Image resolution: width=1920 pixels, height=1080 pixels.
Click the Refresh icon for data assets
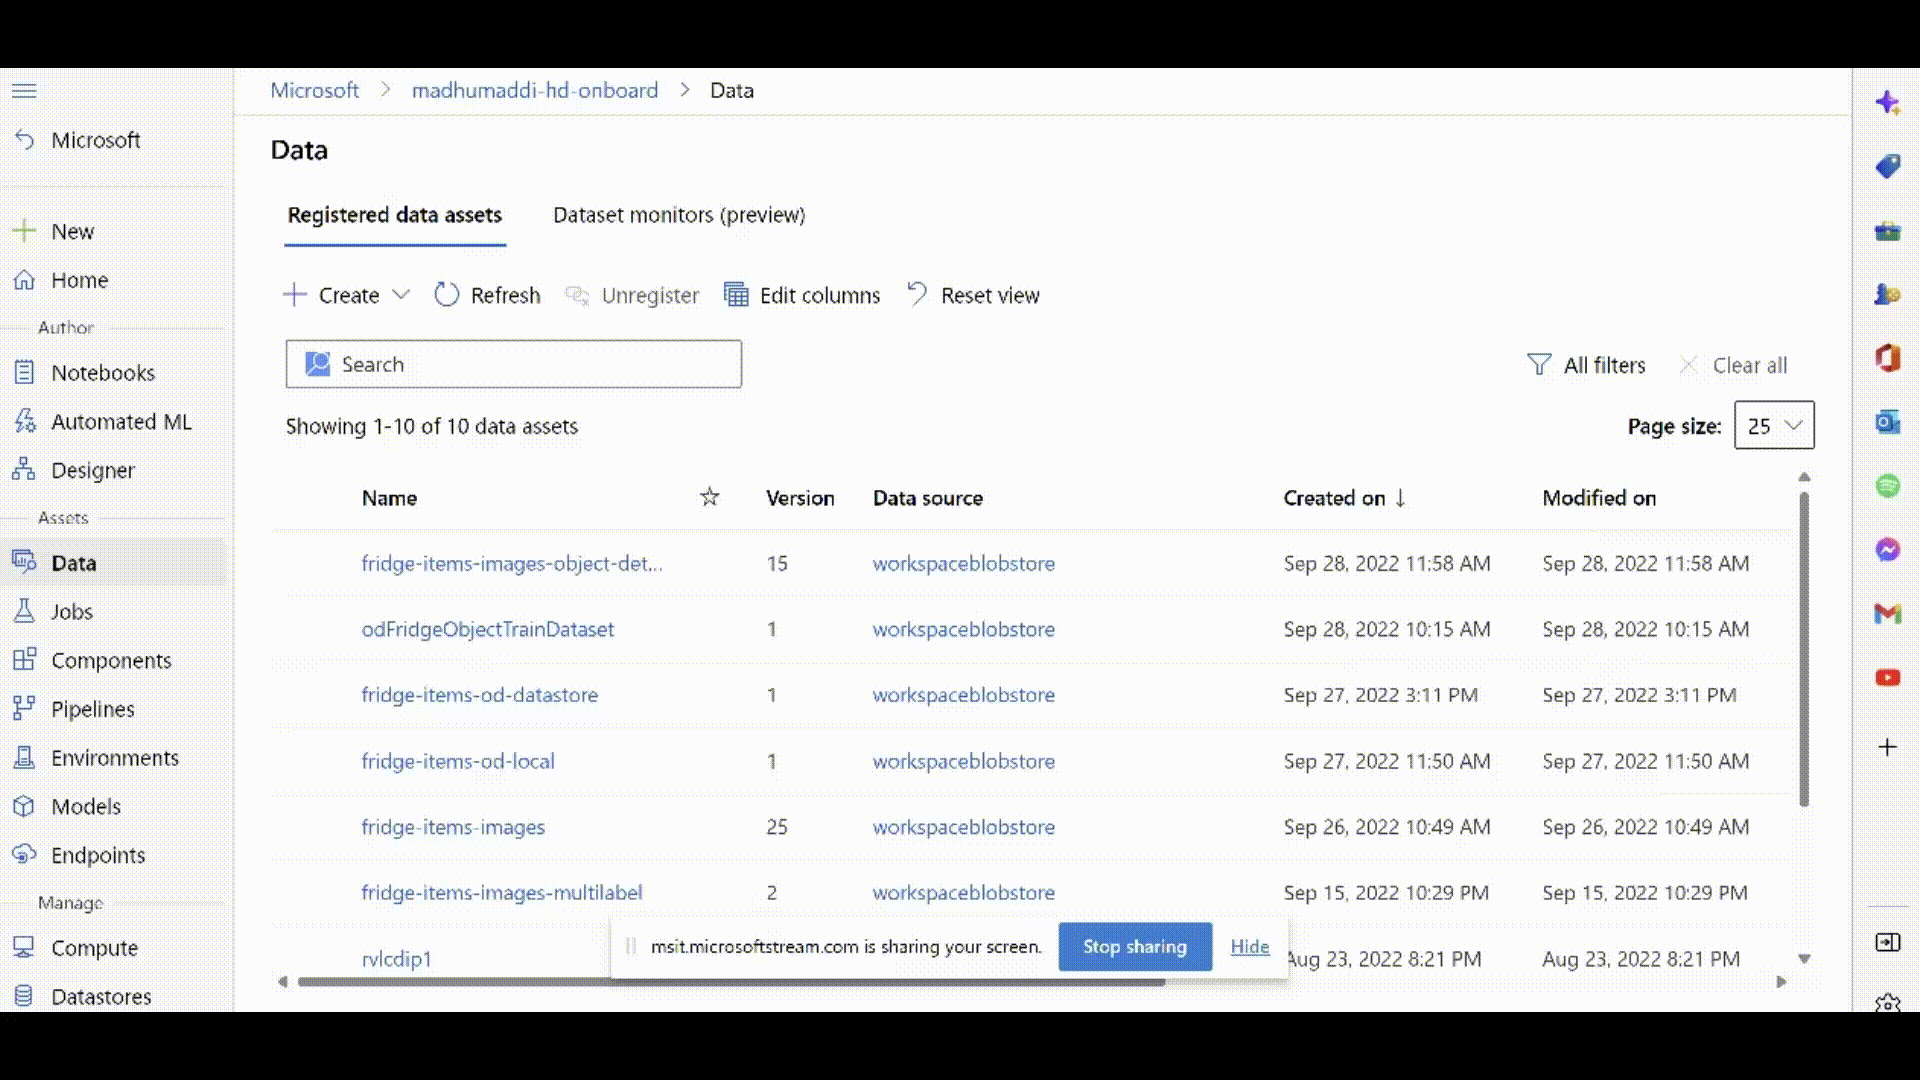pyautogui.click(x=450, y=294)
